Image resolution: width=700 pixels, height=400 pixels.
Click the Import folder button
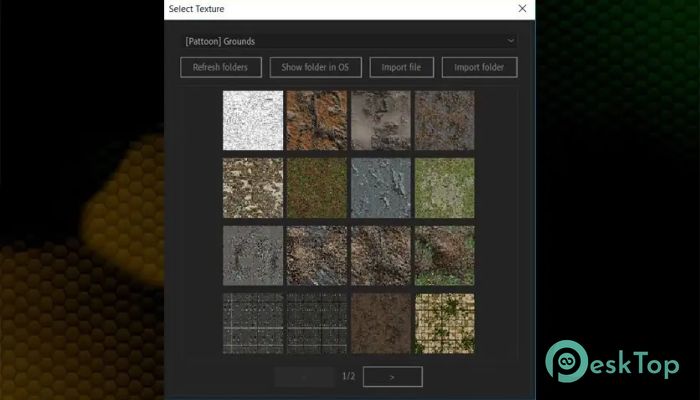click(479, 67)
